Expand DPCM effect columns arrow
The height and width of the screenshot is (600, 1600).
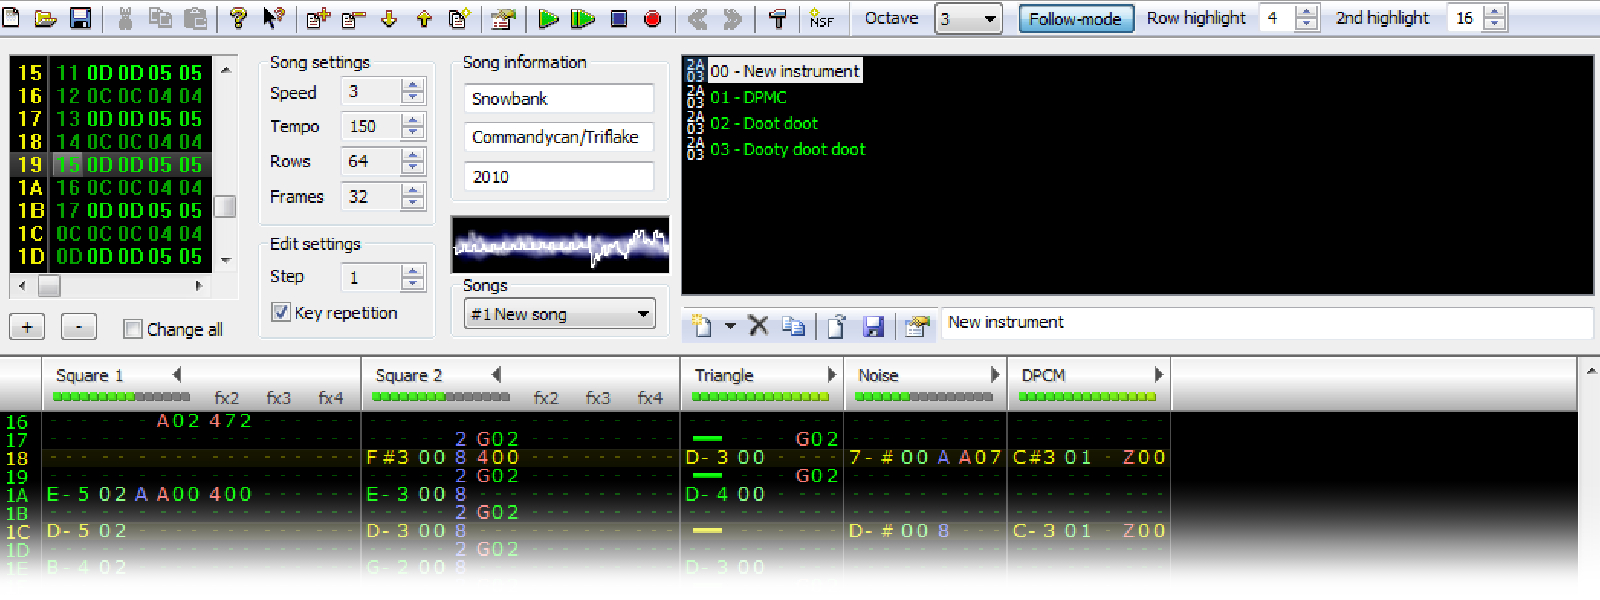pos(1158,375)
